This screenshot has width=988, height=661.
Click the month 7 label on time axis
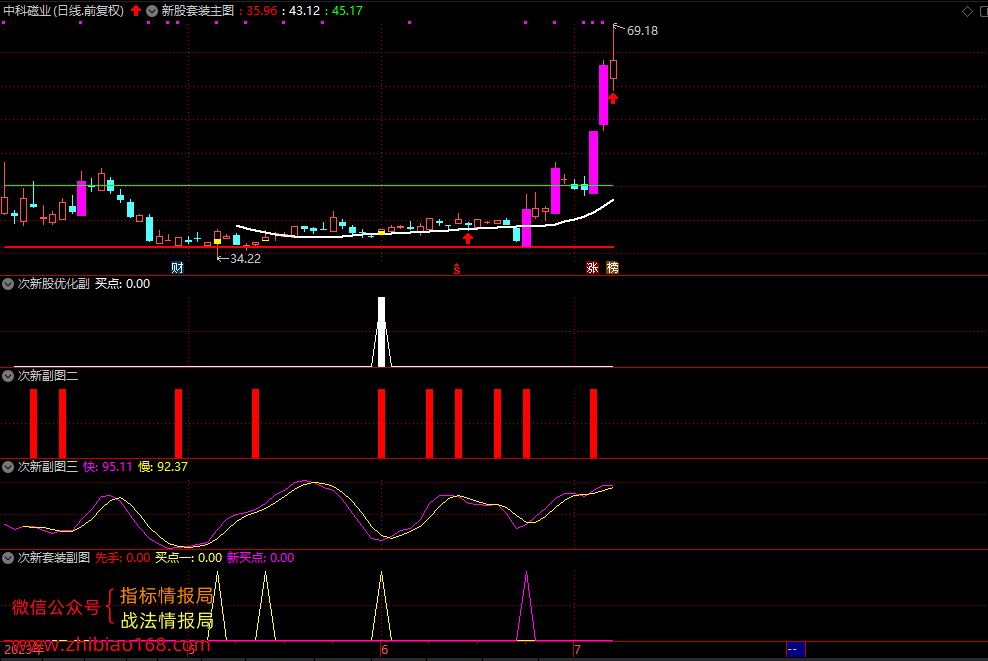pyautogui.click(x=578, y=650)
